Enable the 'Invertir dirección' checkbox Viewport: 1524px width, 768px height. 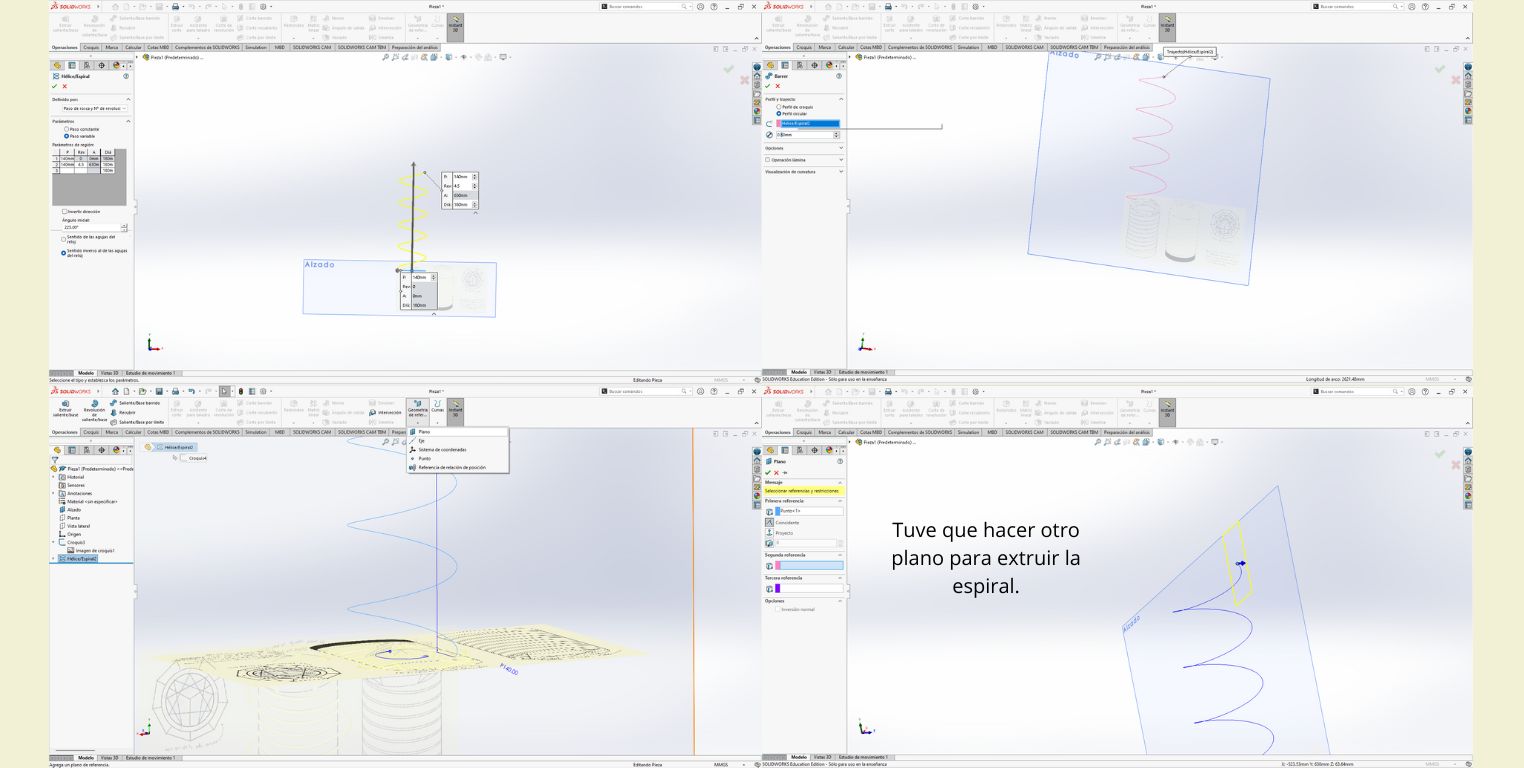64,211
